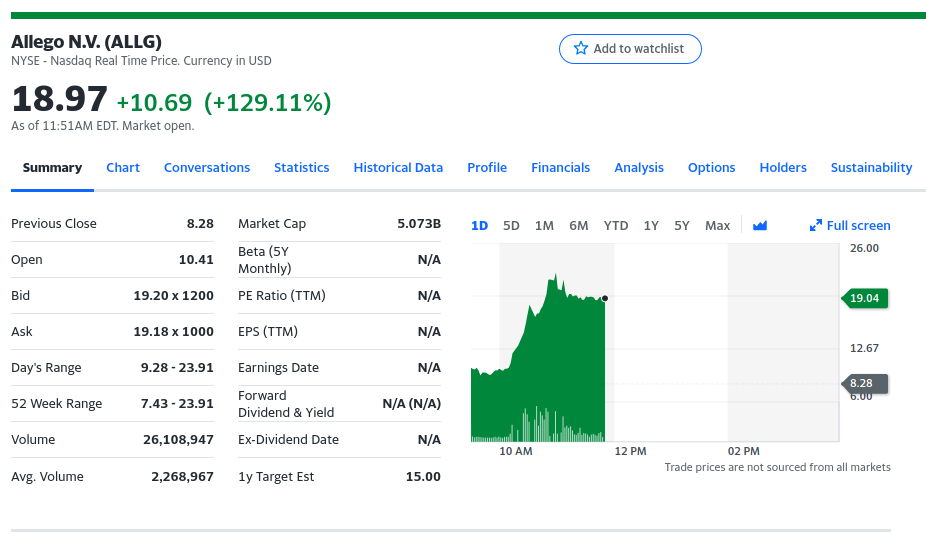926x539 pixels.
Task: Click the Add to watchlist button
Action: pos(630,49)
